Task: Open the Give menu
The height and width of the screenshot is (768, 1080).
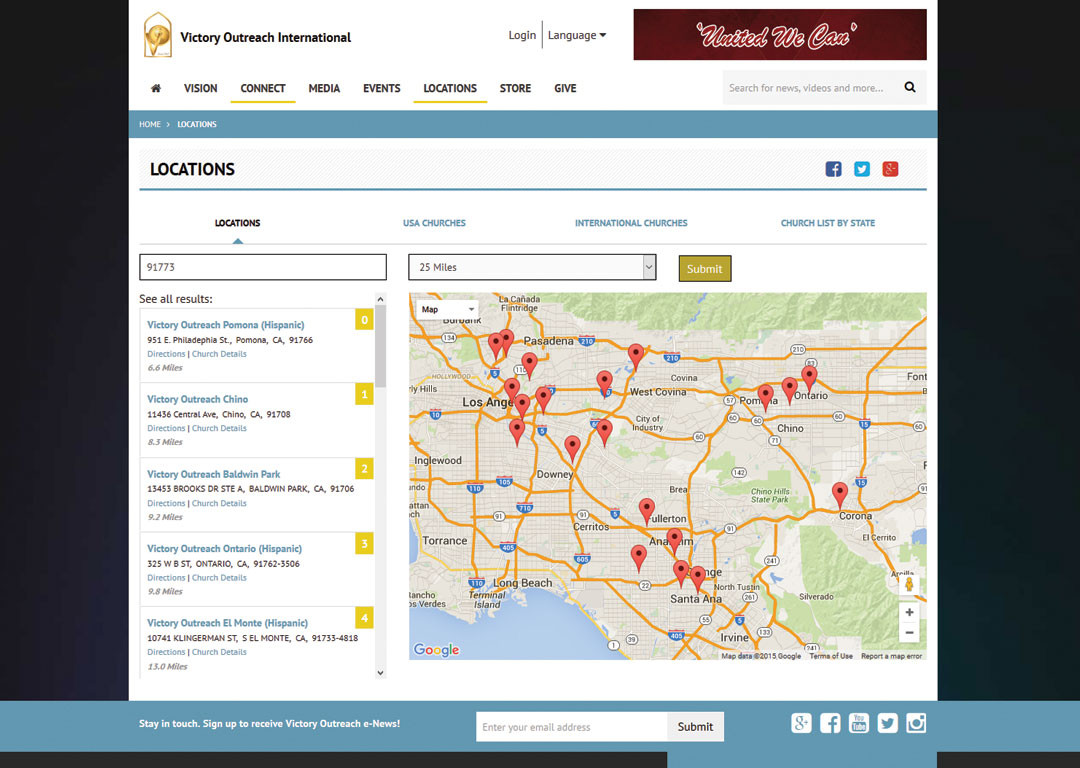Action: (565, 88)
